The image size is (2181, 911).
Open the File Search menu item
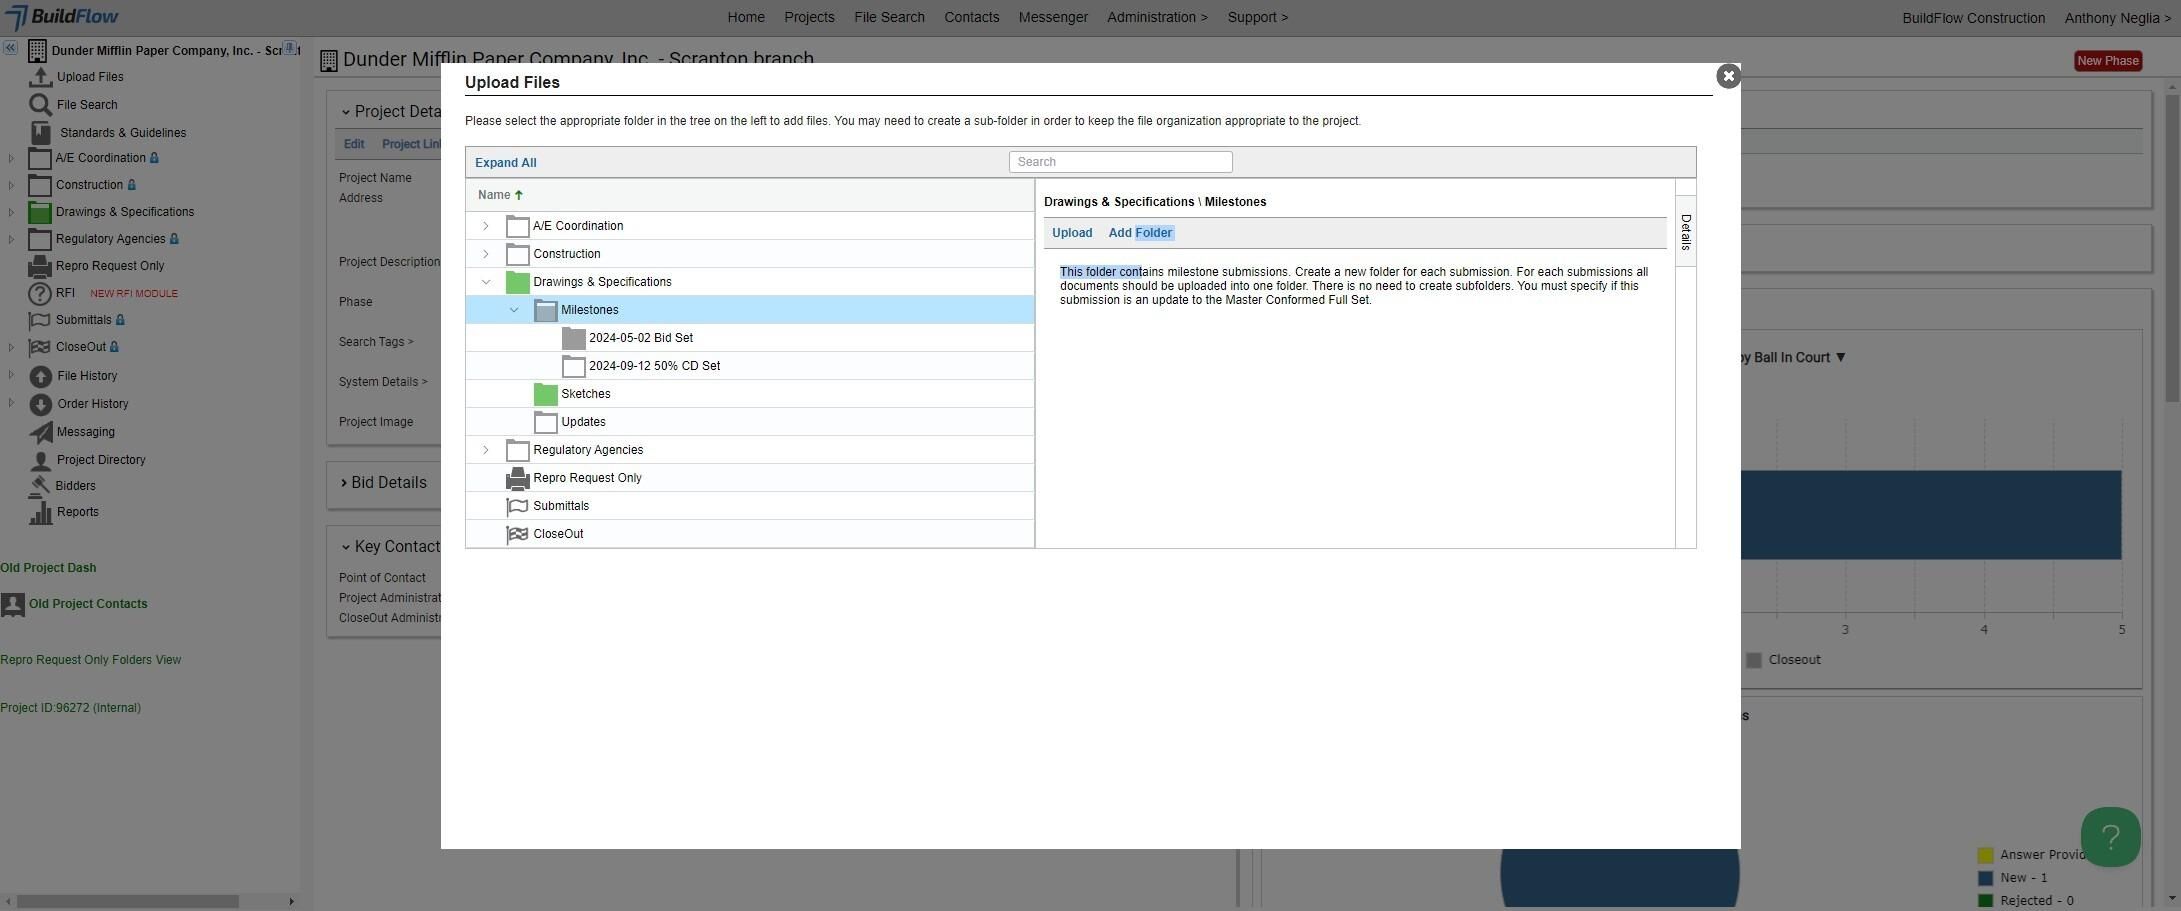point(889,17)
